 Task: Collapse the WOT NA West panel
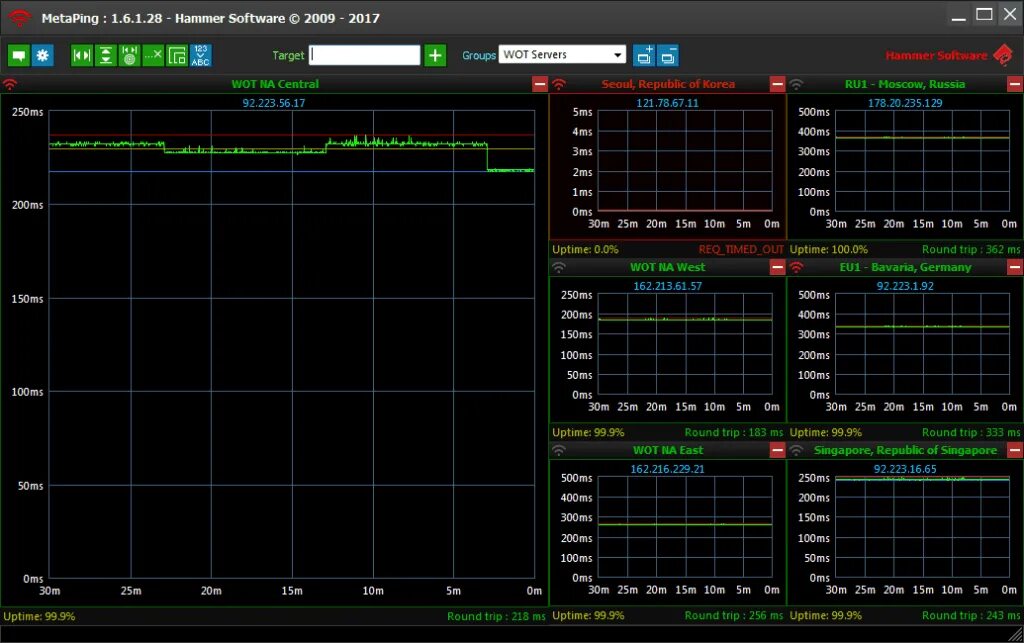(x=777, y=267)
